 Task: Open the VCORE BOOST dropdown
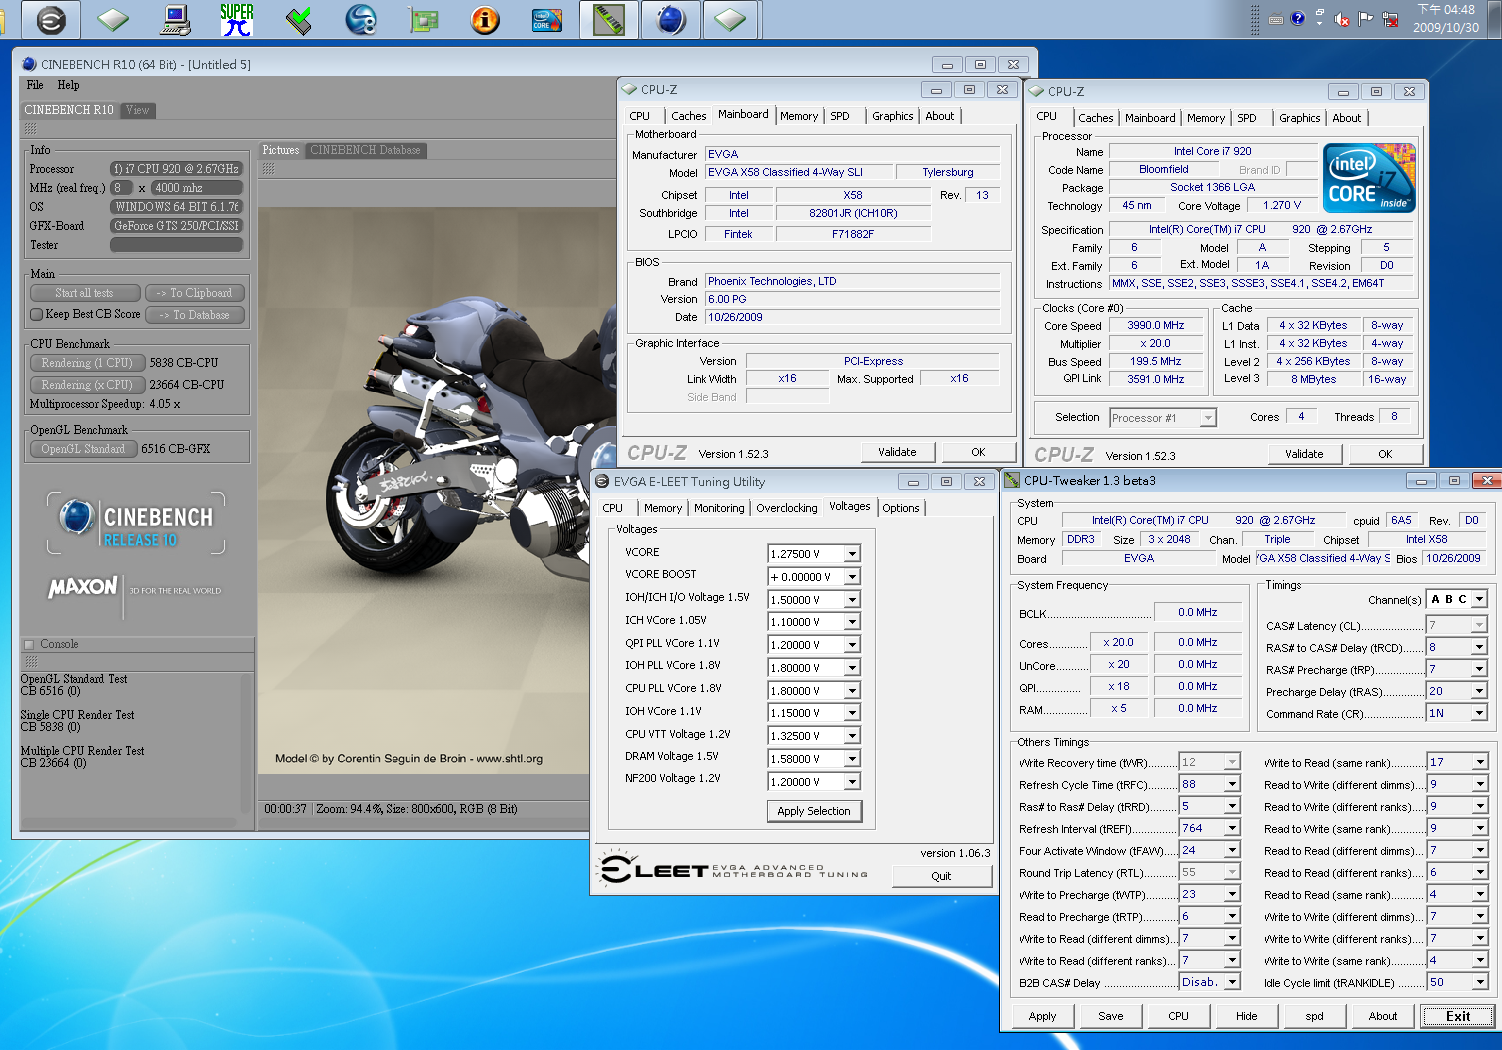852,577
